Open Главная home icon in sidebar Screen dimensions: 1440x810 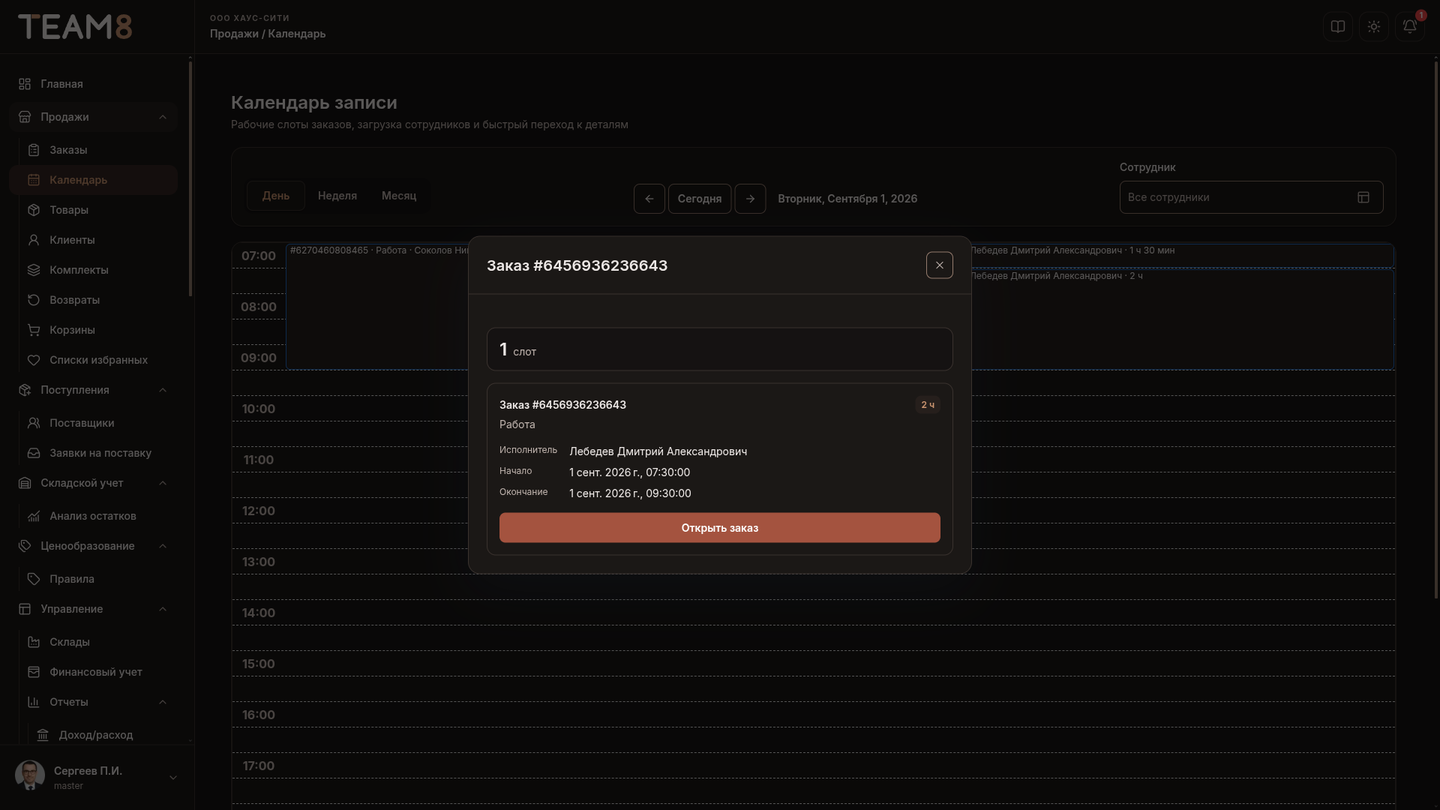pos(25,84)
